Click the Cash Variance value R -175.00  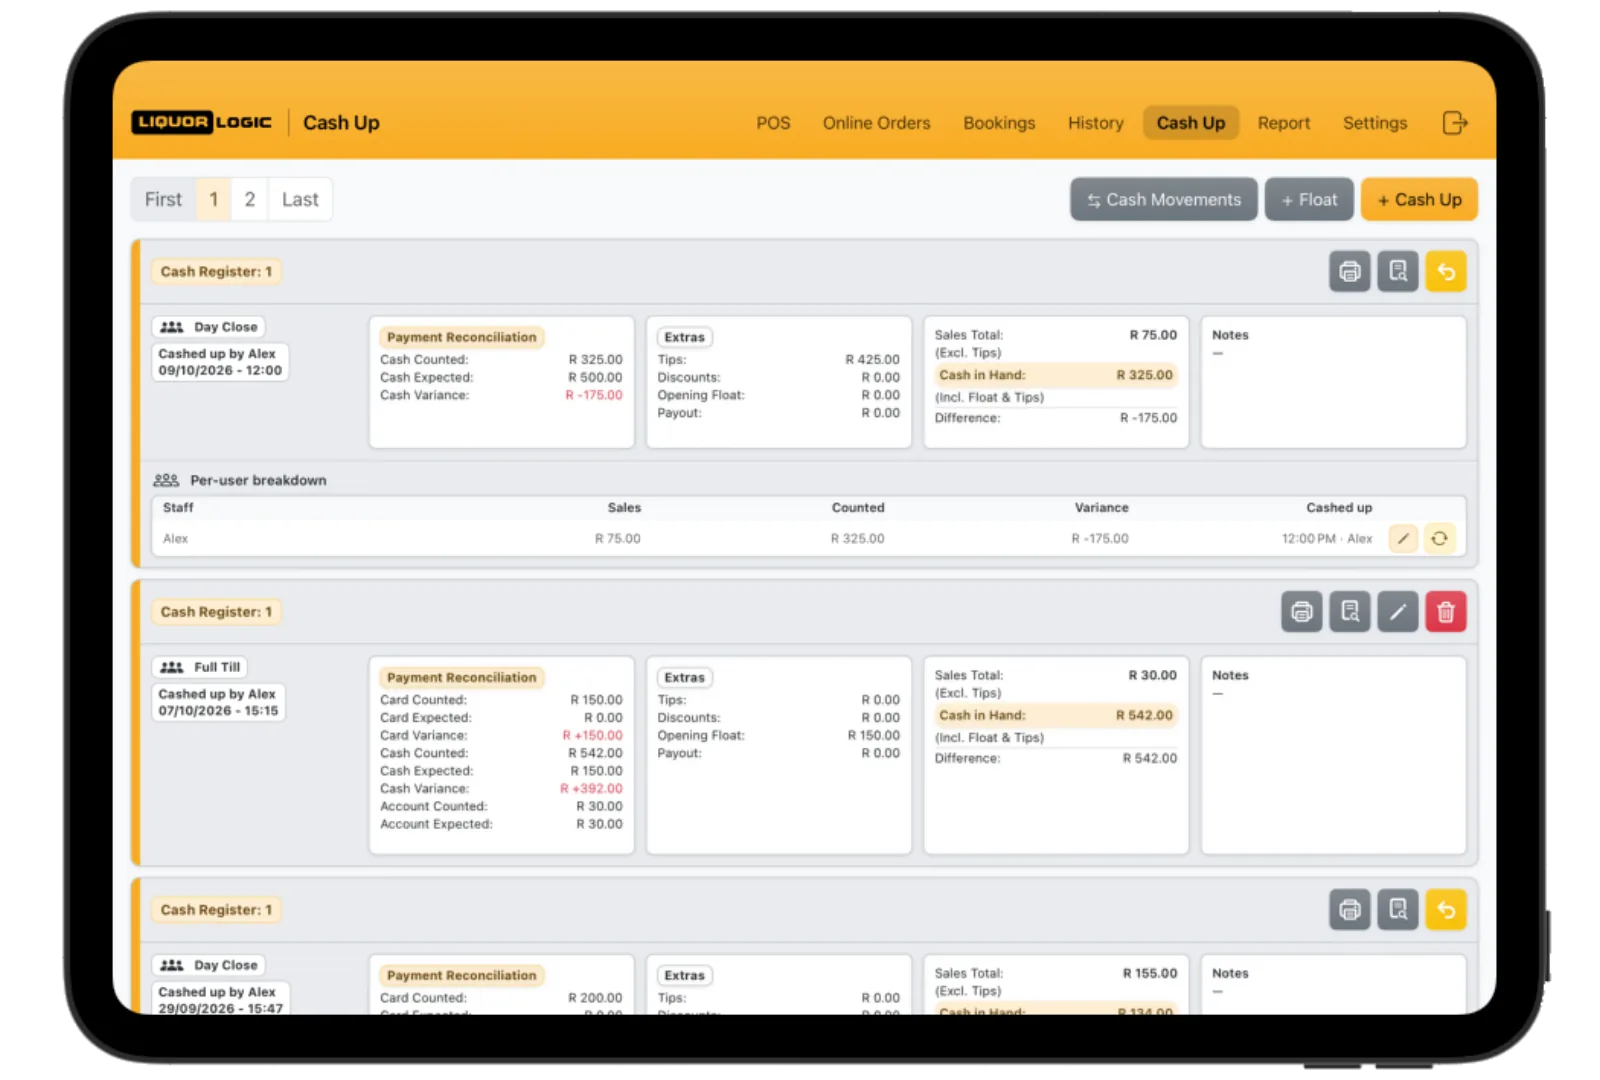[594, 395]
